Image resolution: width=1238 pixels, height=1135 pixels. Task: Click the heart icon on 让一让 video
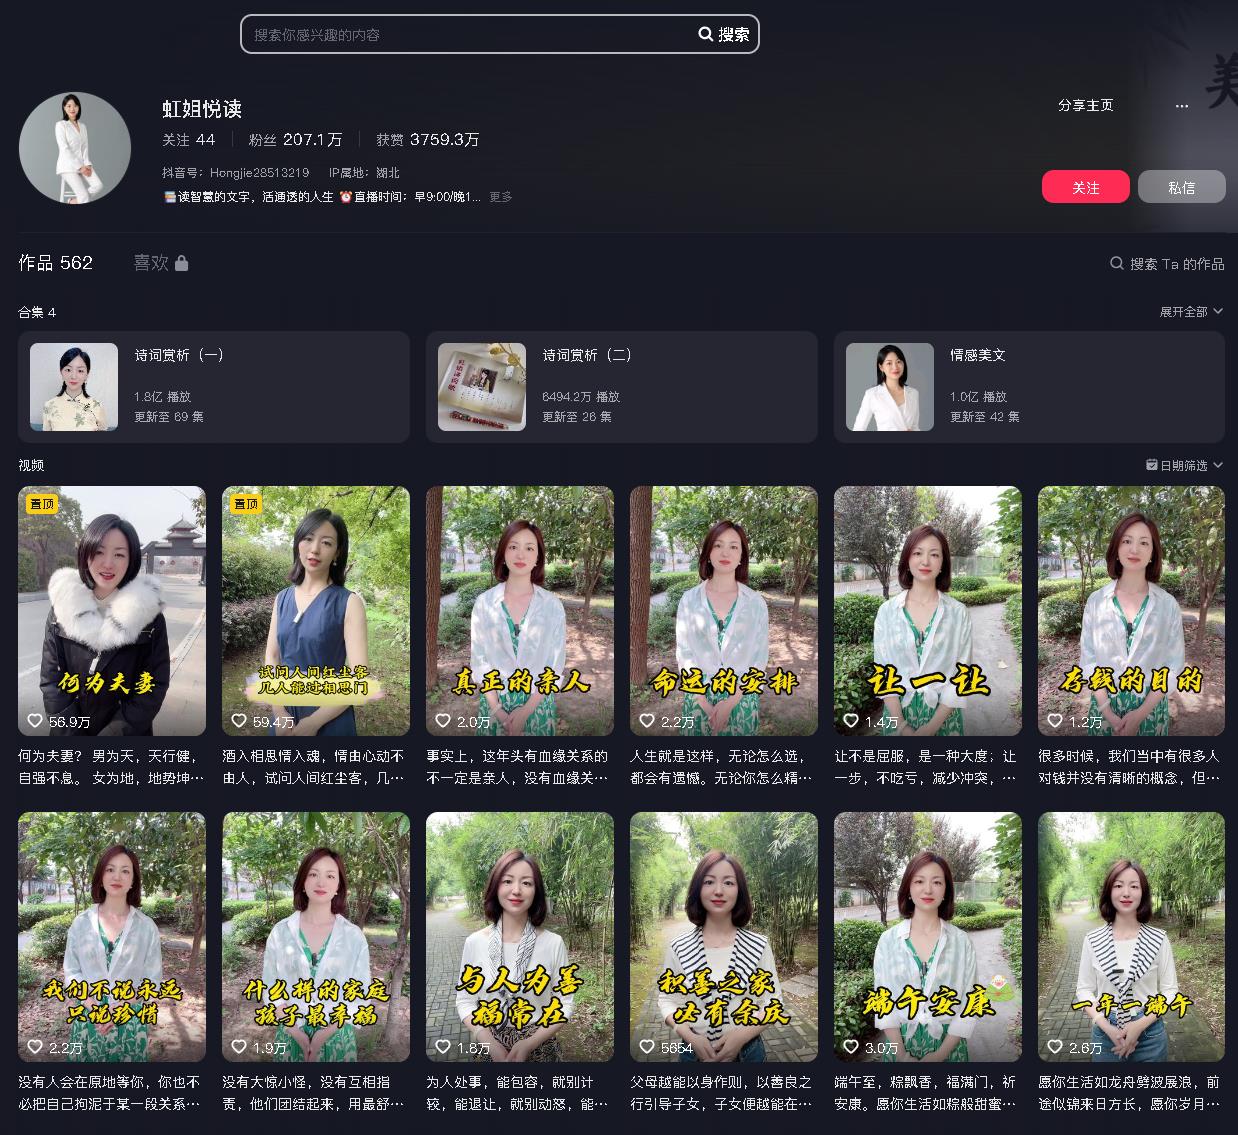[851, 721]
